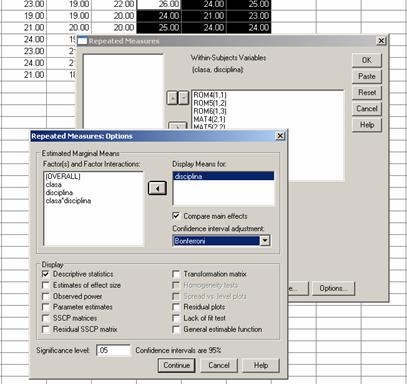This screenshot has height=384, width=407.
Task: Click OK in Repeated Measures dialog
Action: coord(367,60)
